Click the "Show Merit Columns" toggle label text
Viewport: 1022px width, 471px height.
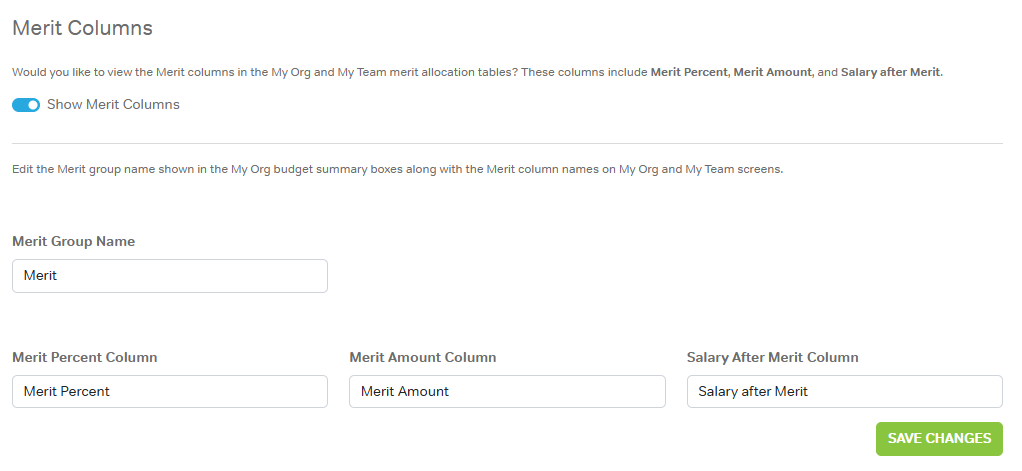click(113, 105)
